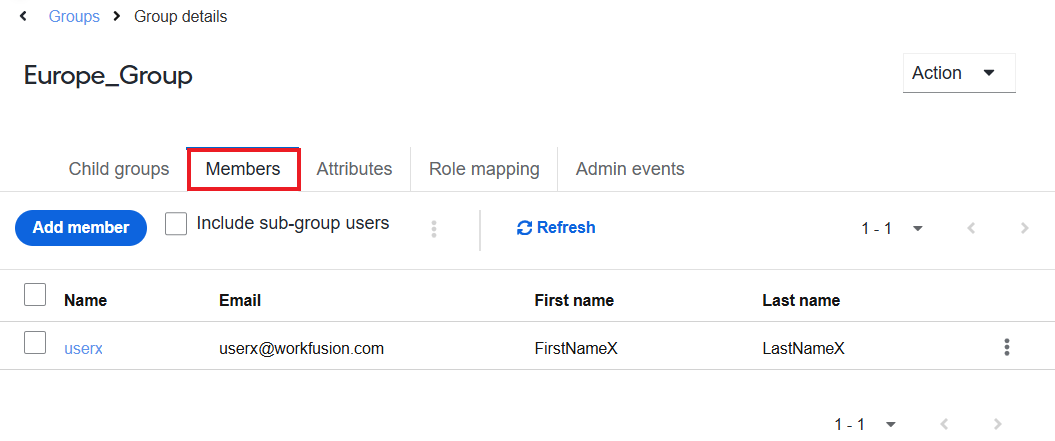Open the toolbar kebab menu next to sub-group users
1055x441 pixels.
(434, 229)
